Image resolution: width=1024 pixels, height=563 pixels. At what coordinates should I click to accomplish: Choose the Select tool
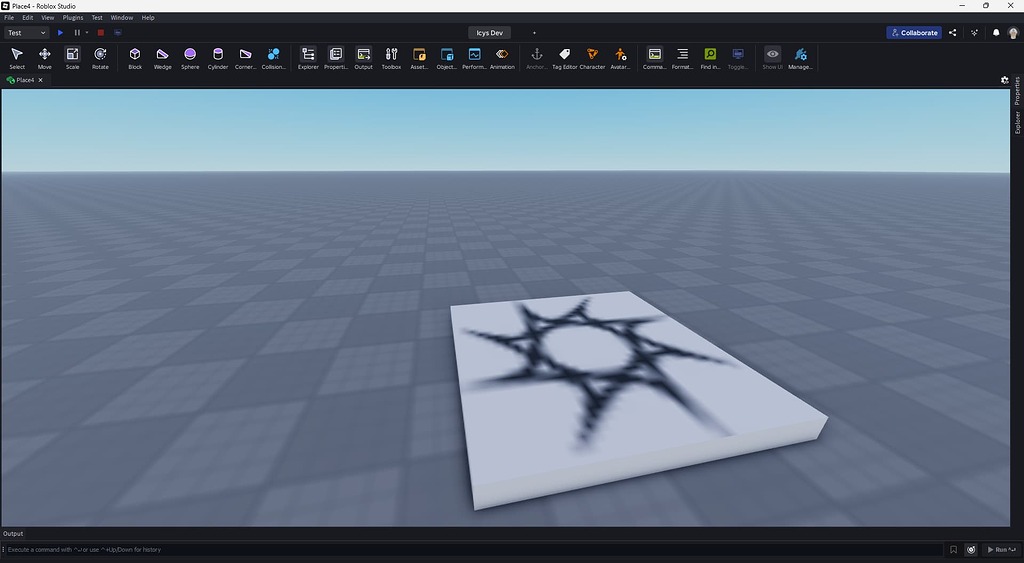(17, 58)
